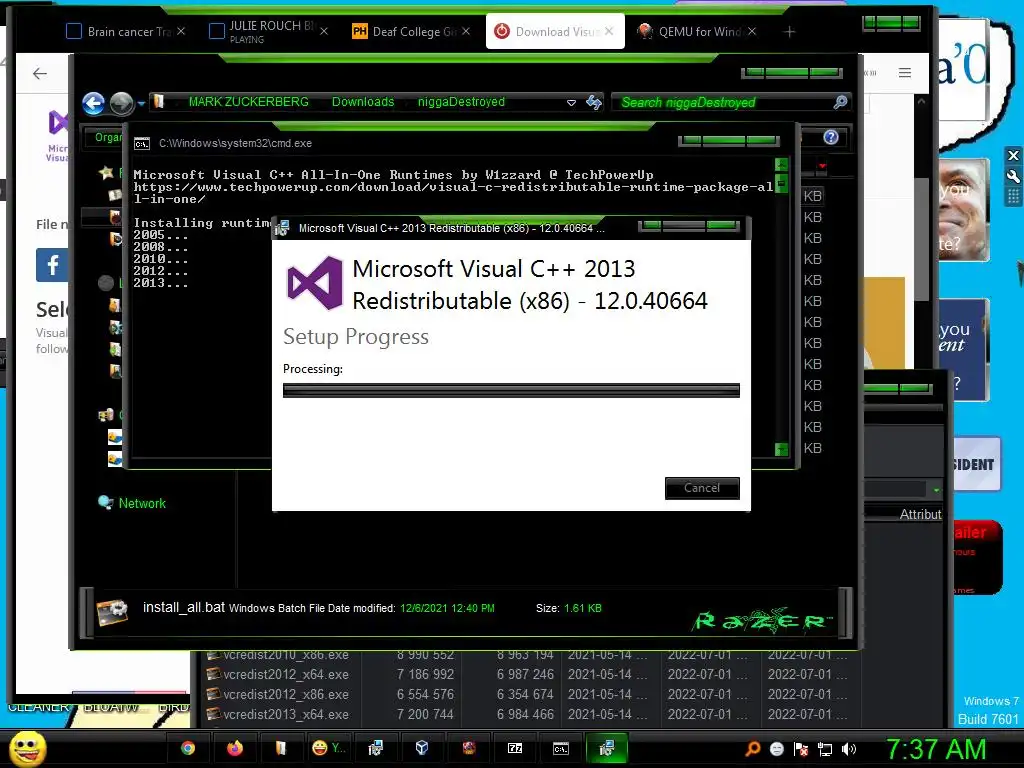Close the QEMU for Windows tab
Image resolution: width=1024 pixels, height=768 pixels.
click(x=752, y=31)
